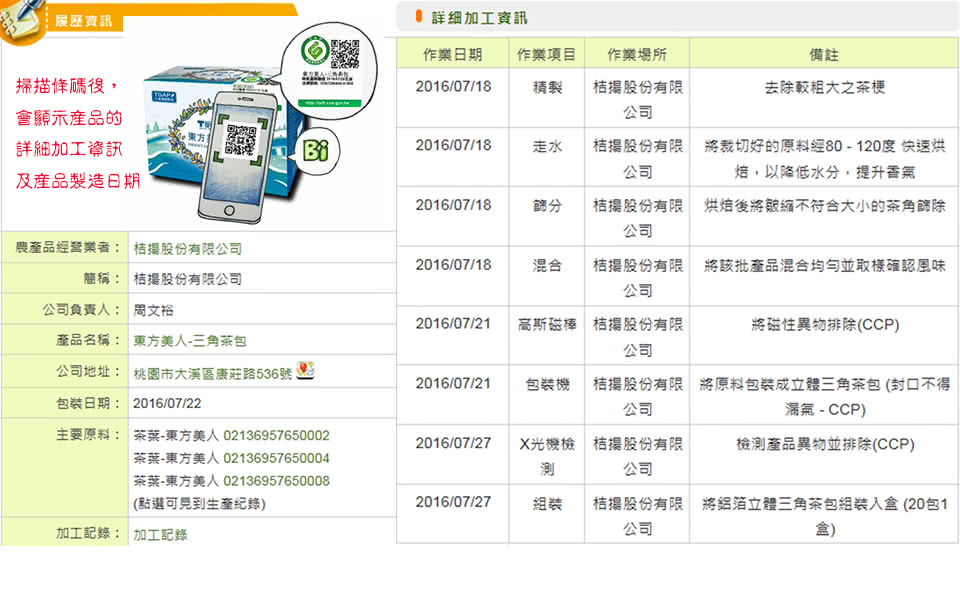The height and width of the screenshot is (604, 960).
Task: Click the red text 掃描條碼後，
Action: coord(67,86)
